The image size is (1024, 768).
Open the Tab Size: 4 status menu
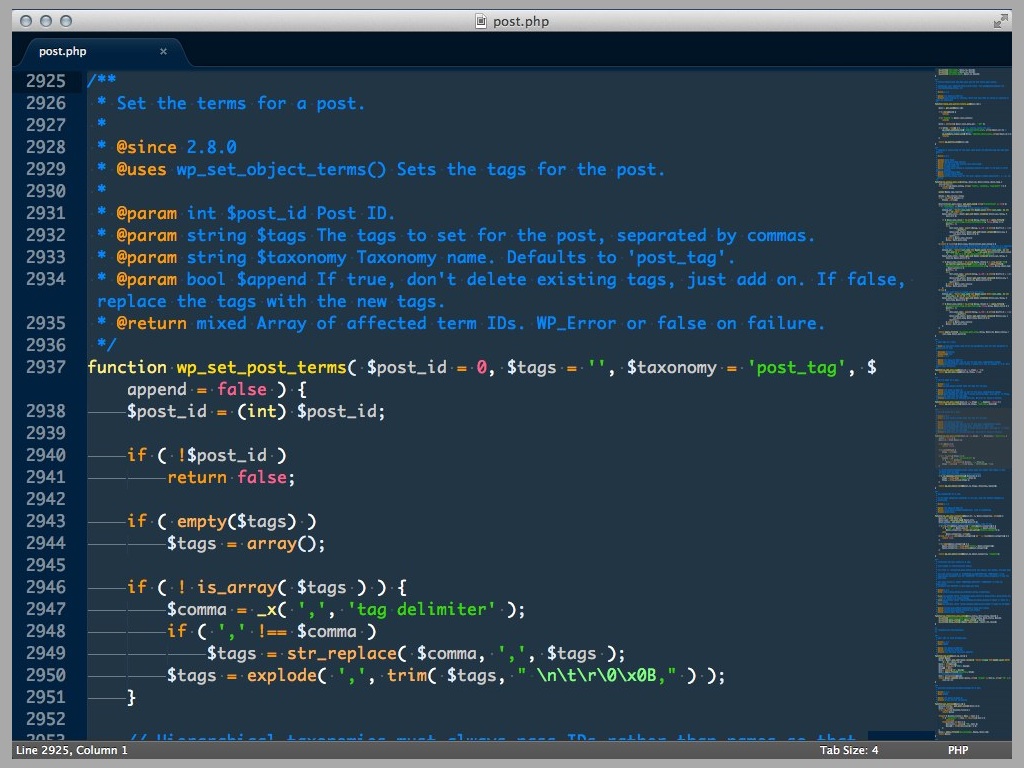click(848, 750)
